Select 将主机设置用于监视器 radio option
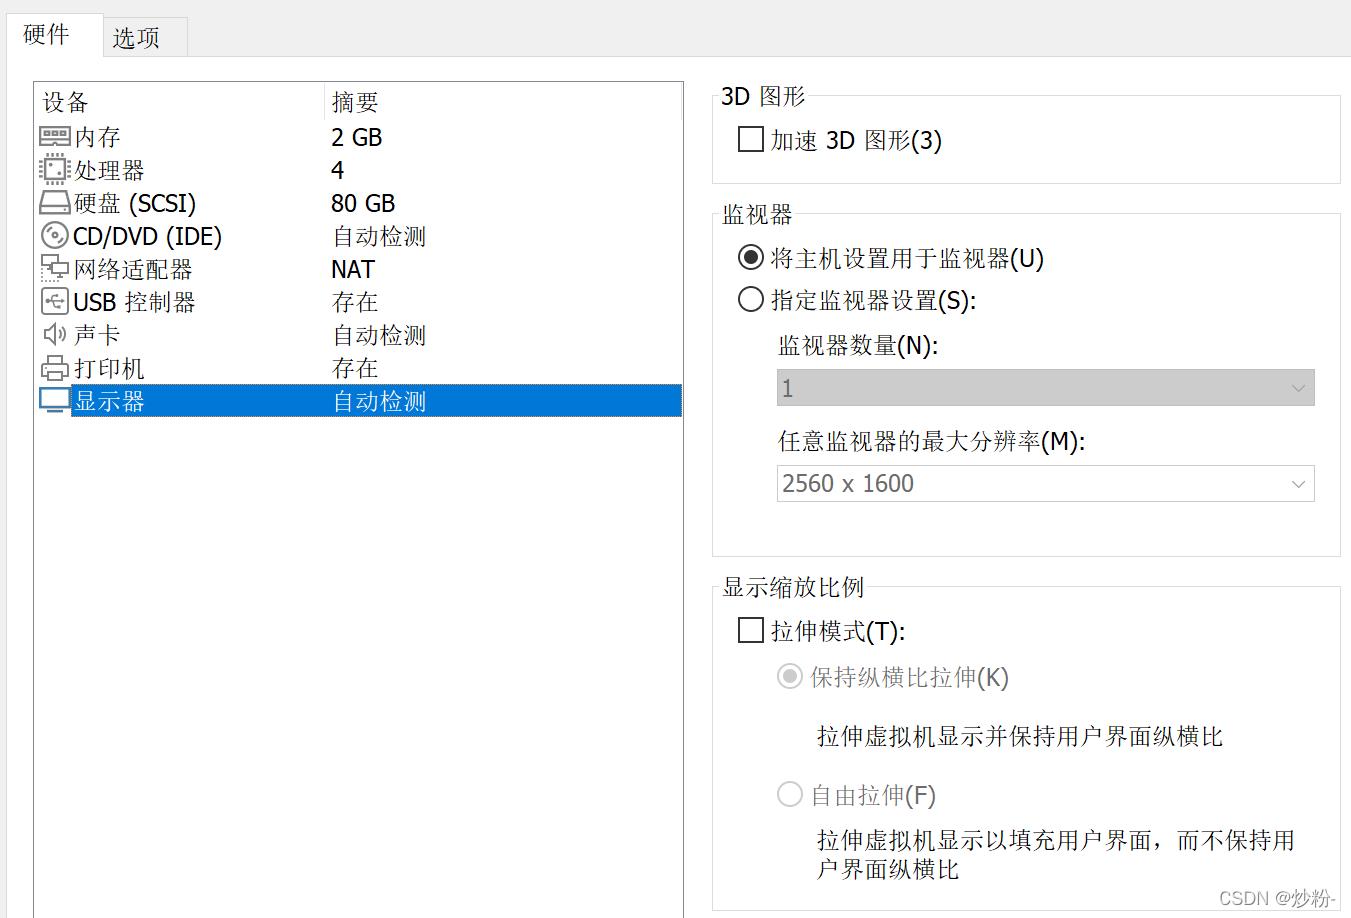Screen dimensions: 1351x918 tap(751, 258)
